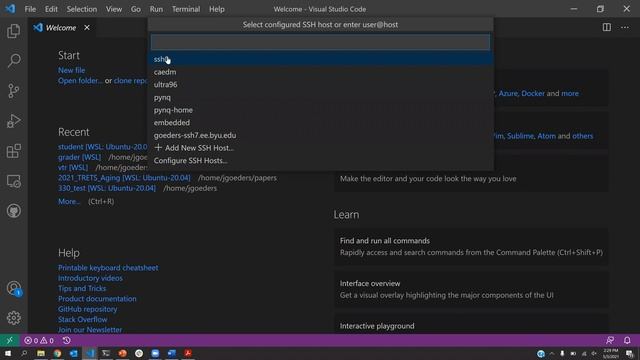Open GitHub repository link
This screenshot has height=360, width=640.
coord(87,309)
